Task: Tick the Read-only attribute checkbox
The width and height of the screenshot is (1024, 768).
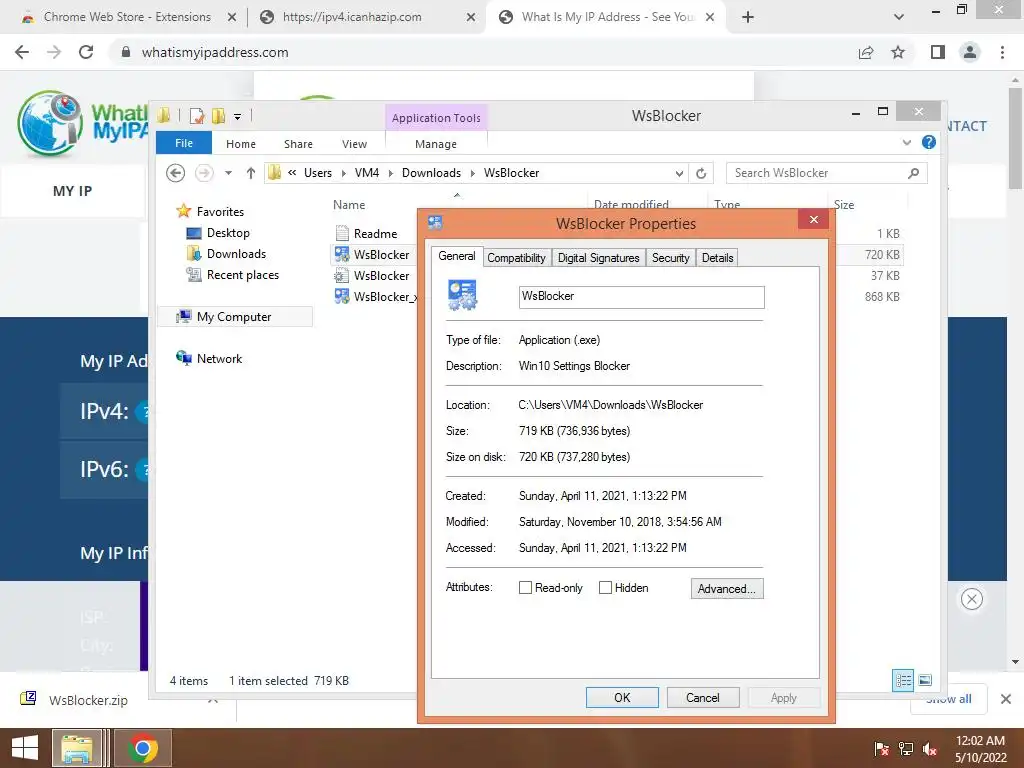Action: [525, 588]
